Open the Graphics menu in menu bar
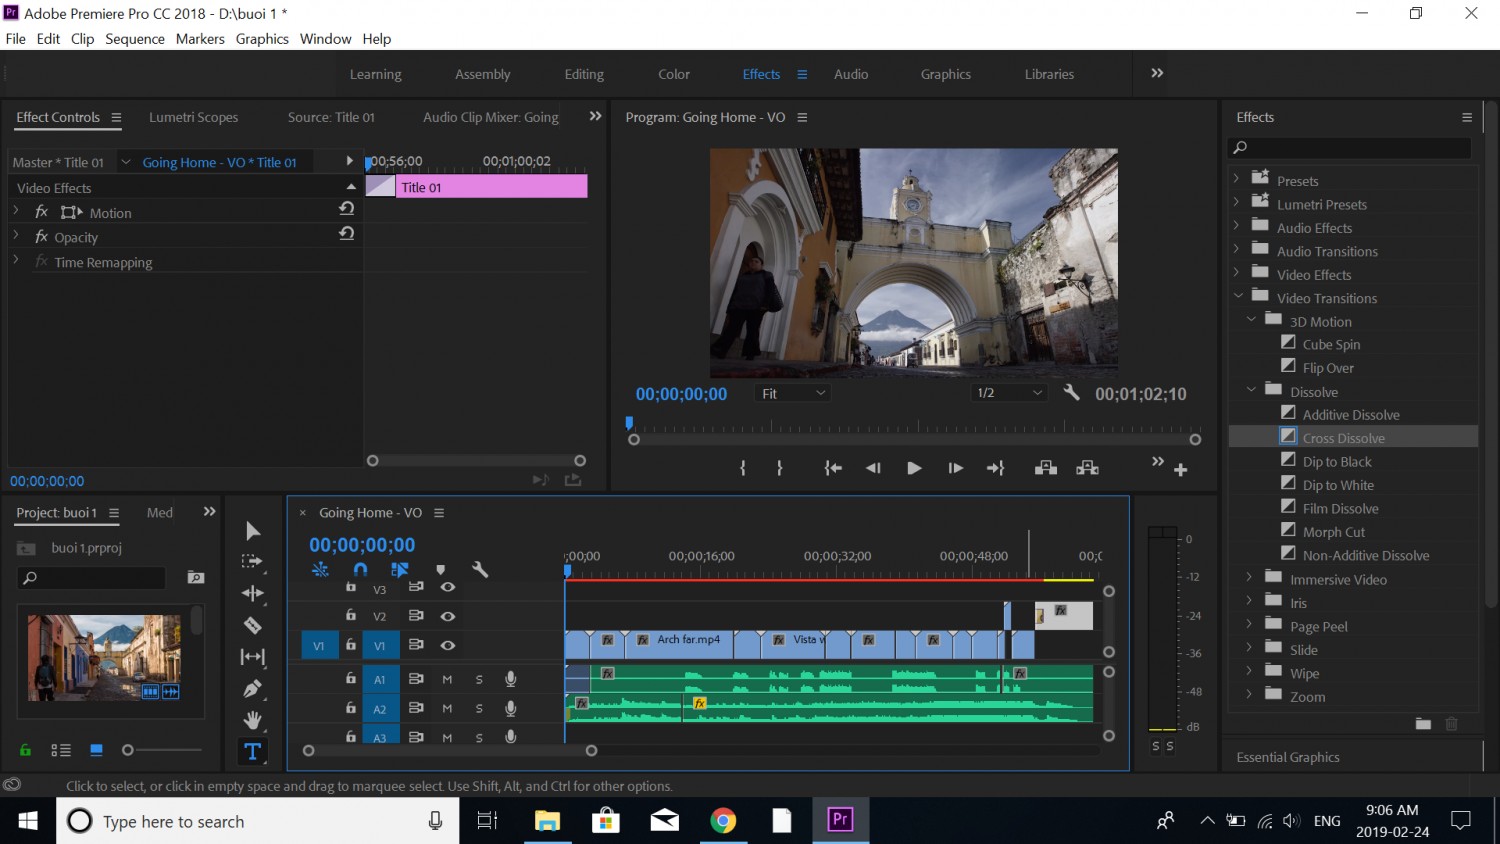 (262, 39)
